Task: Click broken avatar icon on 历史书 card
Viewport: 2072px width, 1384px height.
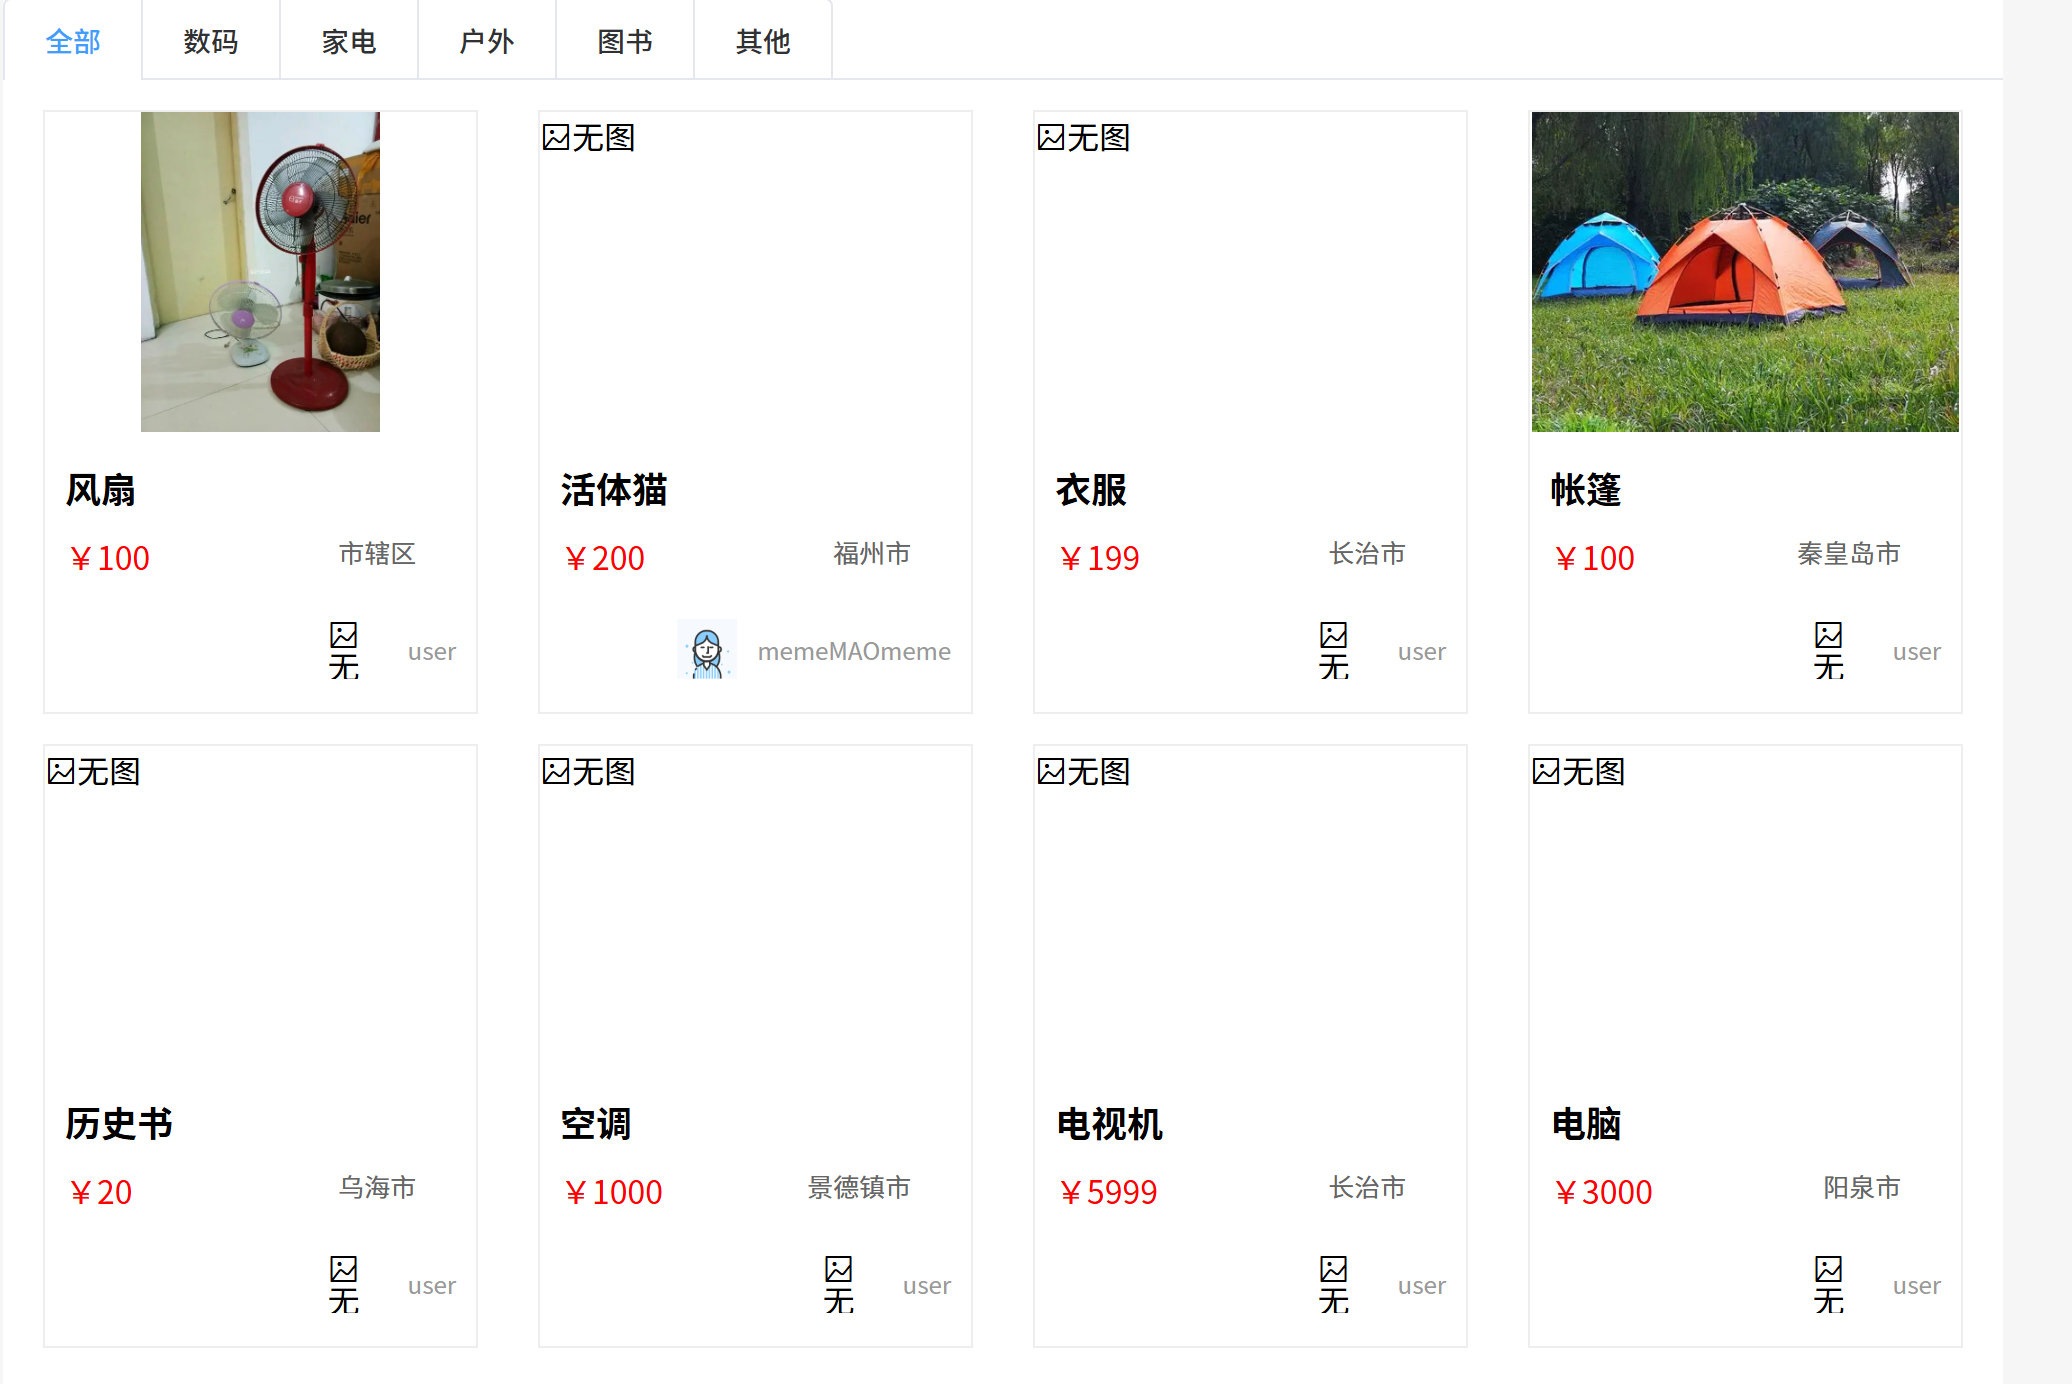Action: tap(343, 1285)
